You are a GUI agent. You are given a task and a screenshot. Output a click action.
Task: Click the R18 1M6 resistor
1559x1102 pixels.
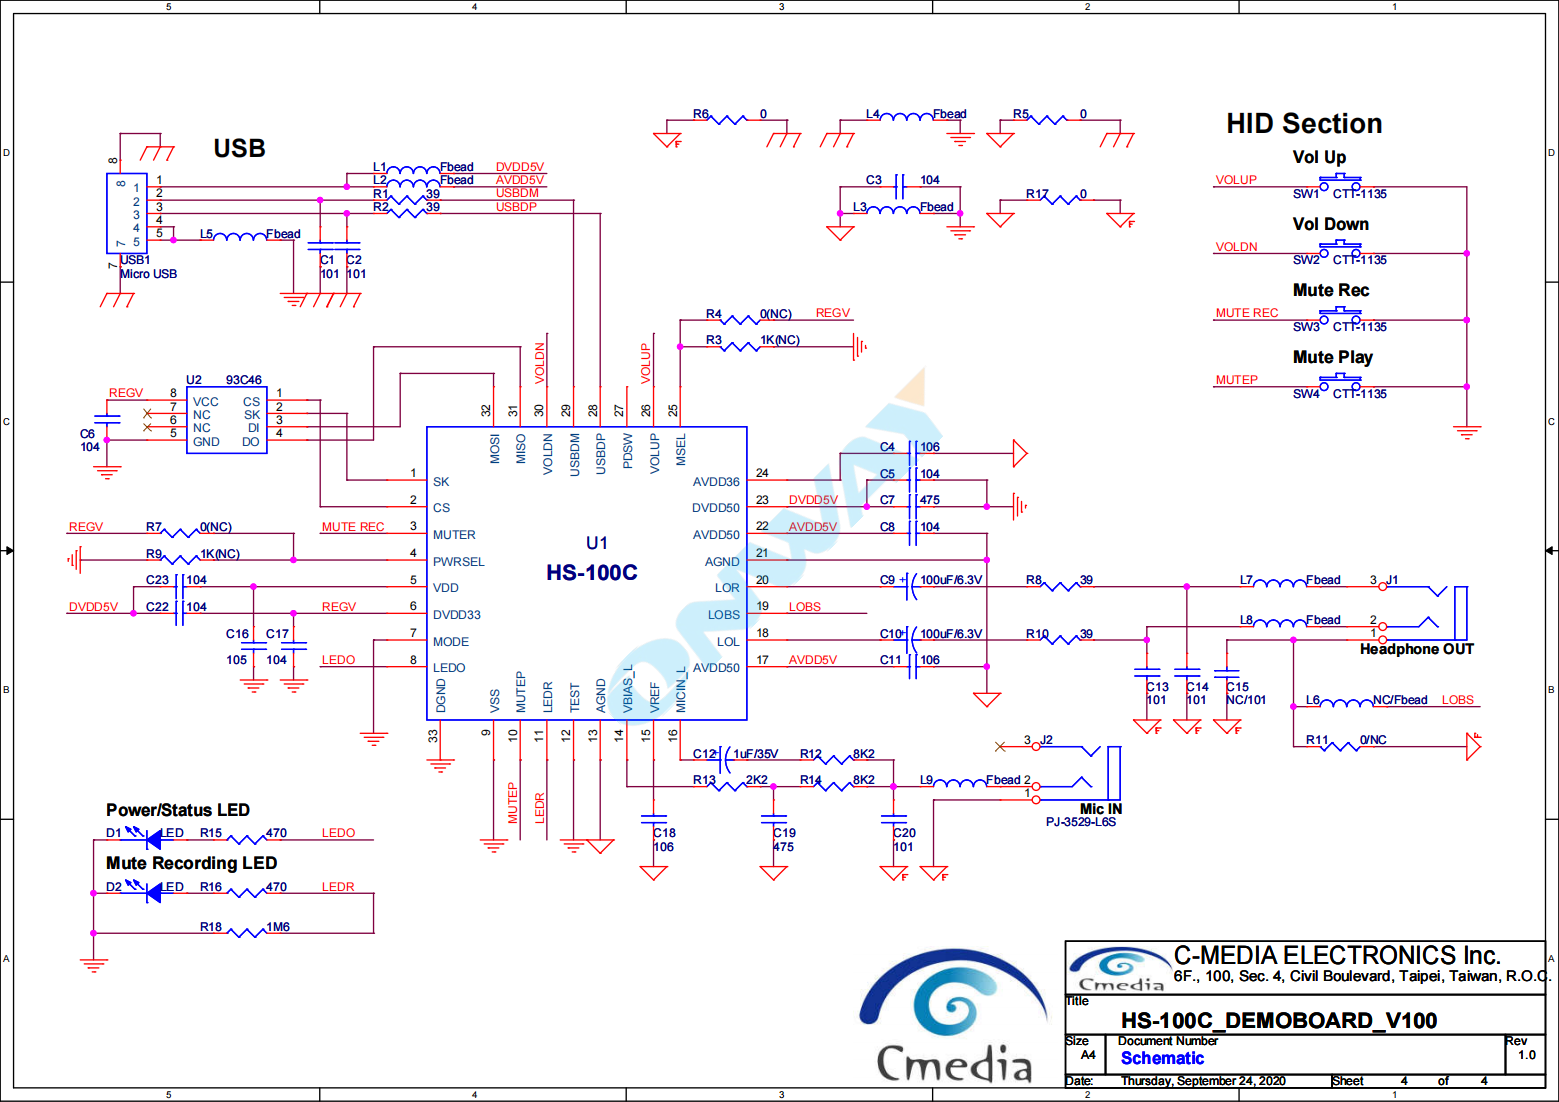coord(246,933)
